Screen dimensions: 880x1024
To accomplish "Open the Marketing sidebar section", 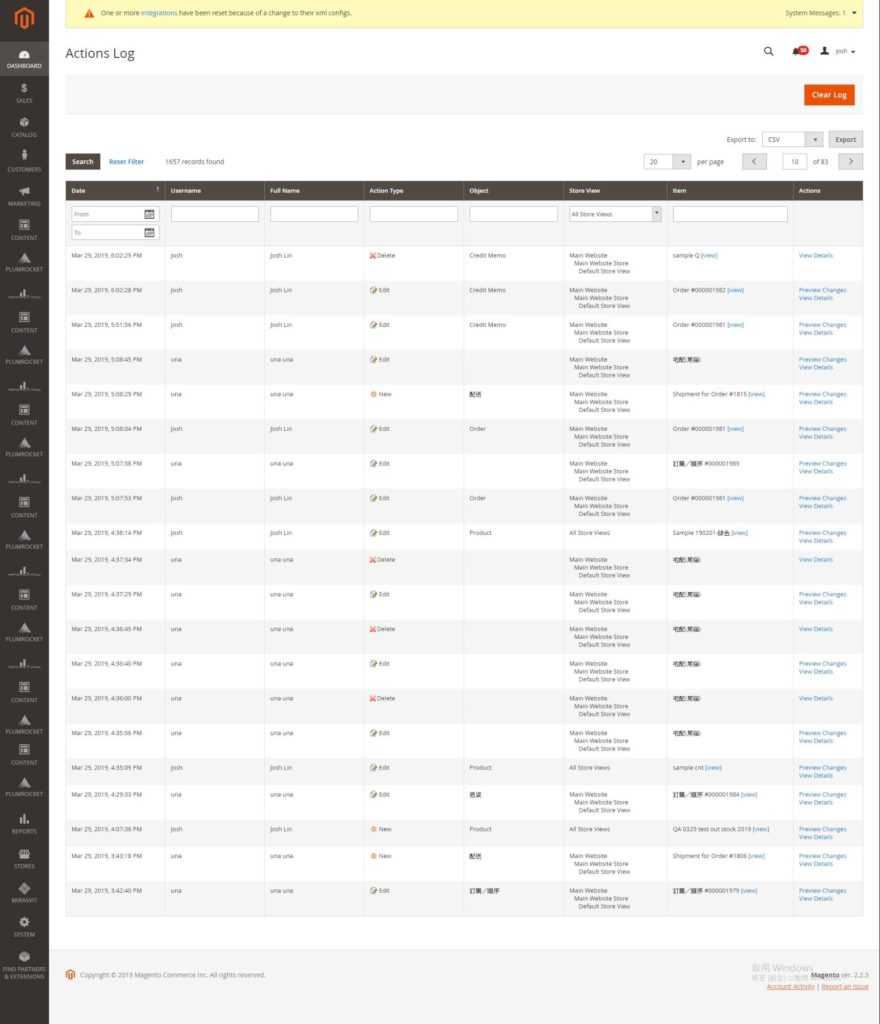I will (24, 196).
